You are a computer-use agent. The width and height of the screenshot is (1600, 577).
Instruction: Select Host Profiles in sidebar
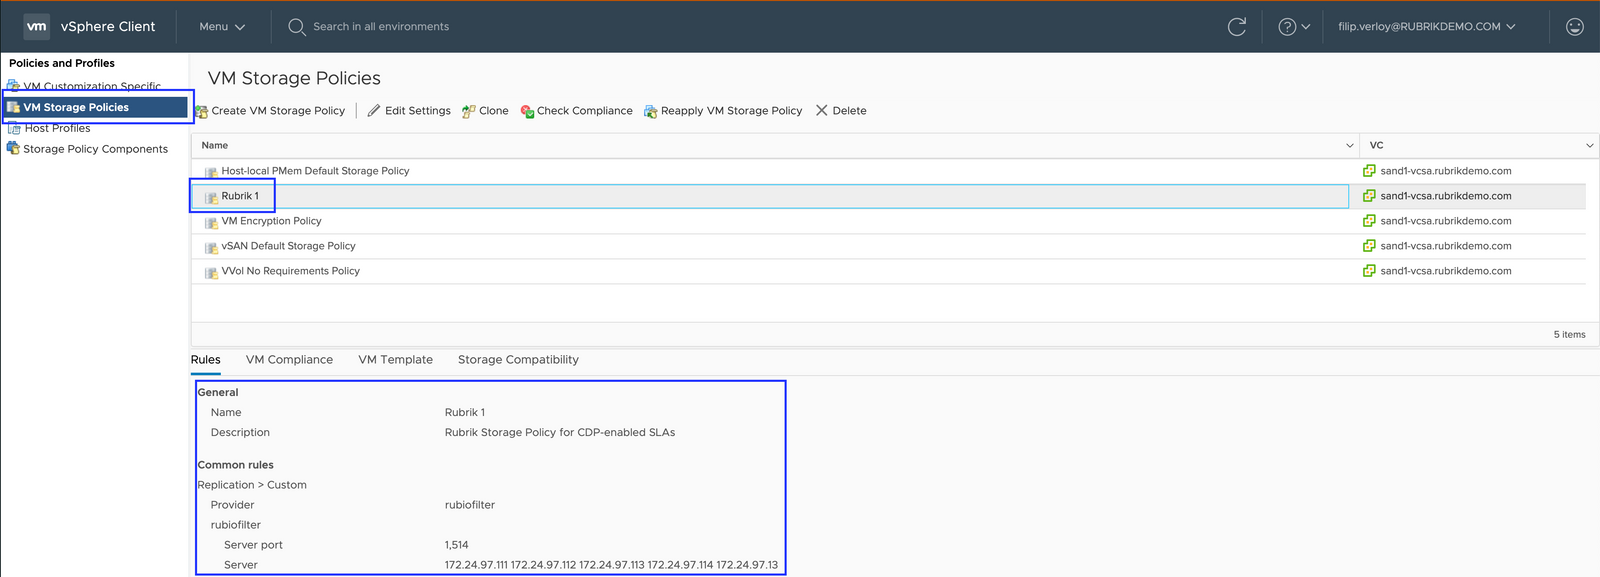pos(57,128)
